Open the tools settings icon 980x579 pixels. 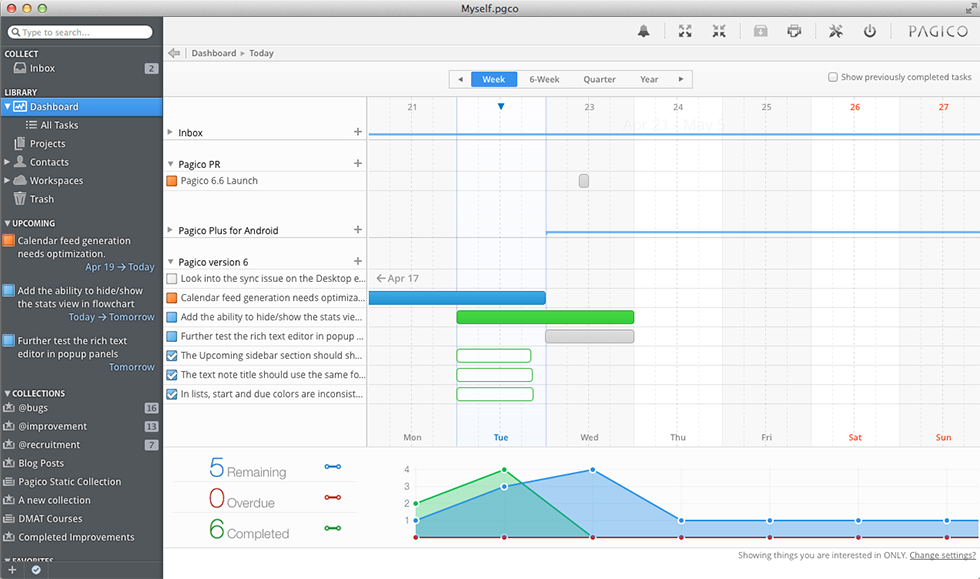[836, 31]
